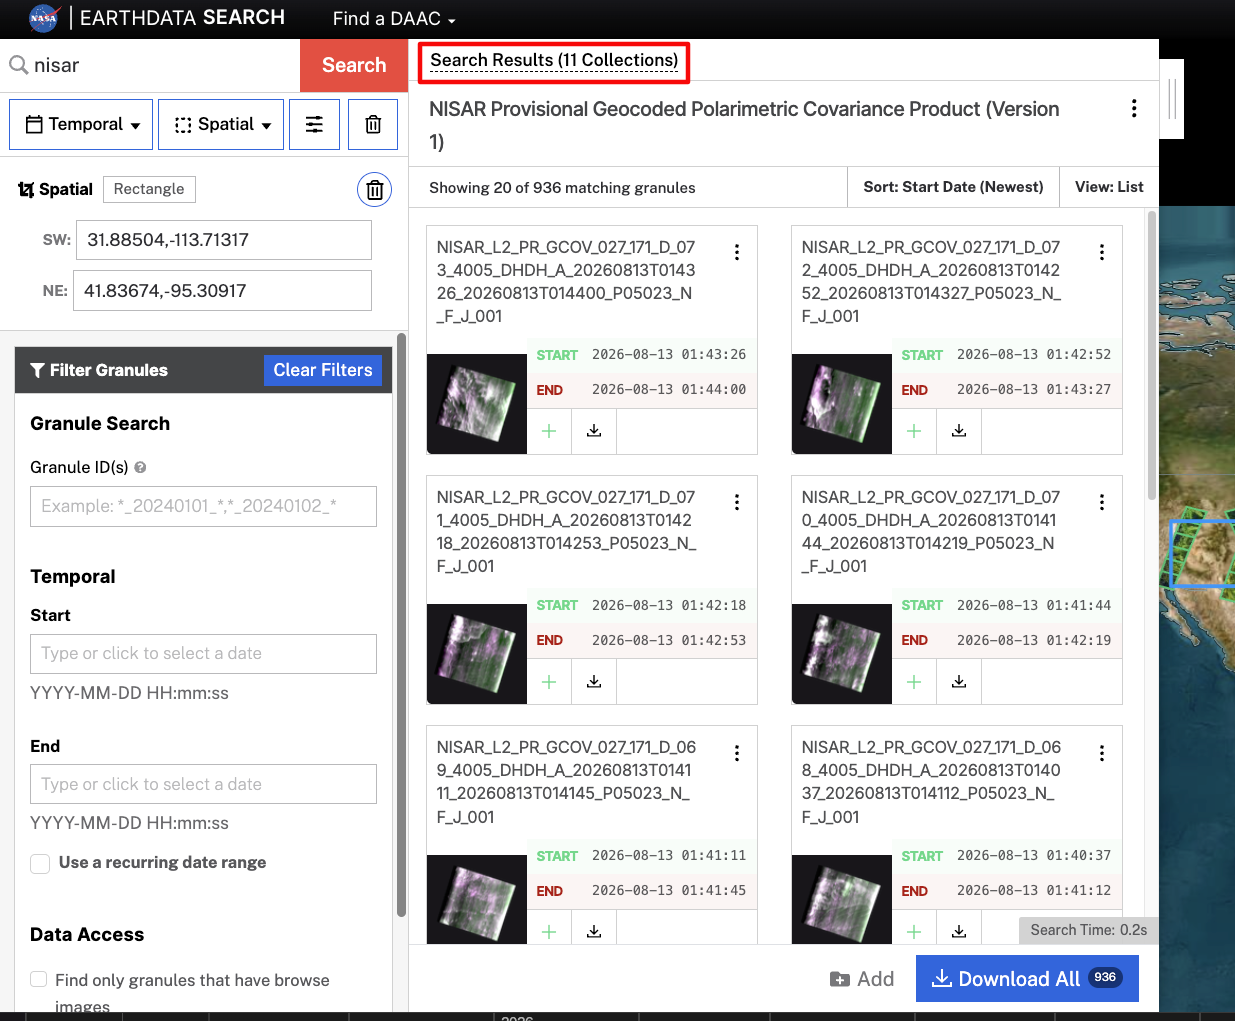Click EARTHDATA SEARCH title link
The image size is (1235, 1021).
click(x=182, y=18)
